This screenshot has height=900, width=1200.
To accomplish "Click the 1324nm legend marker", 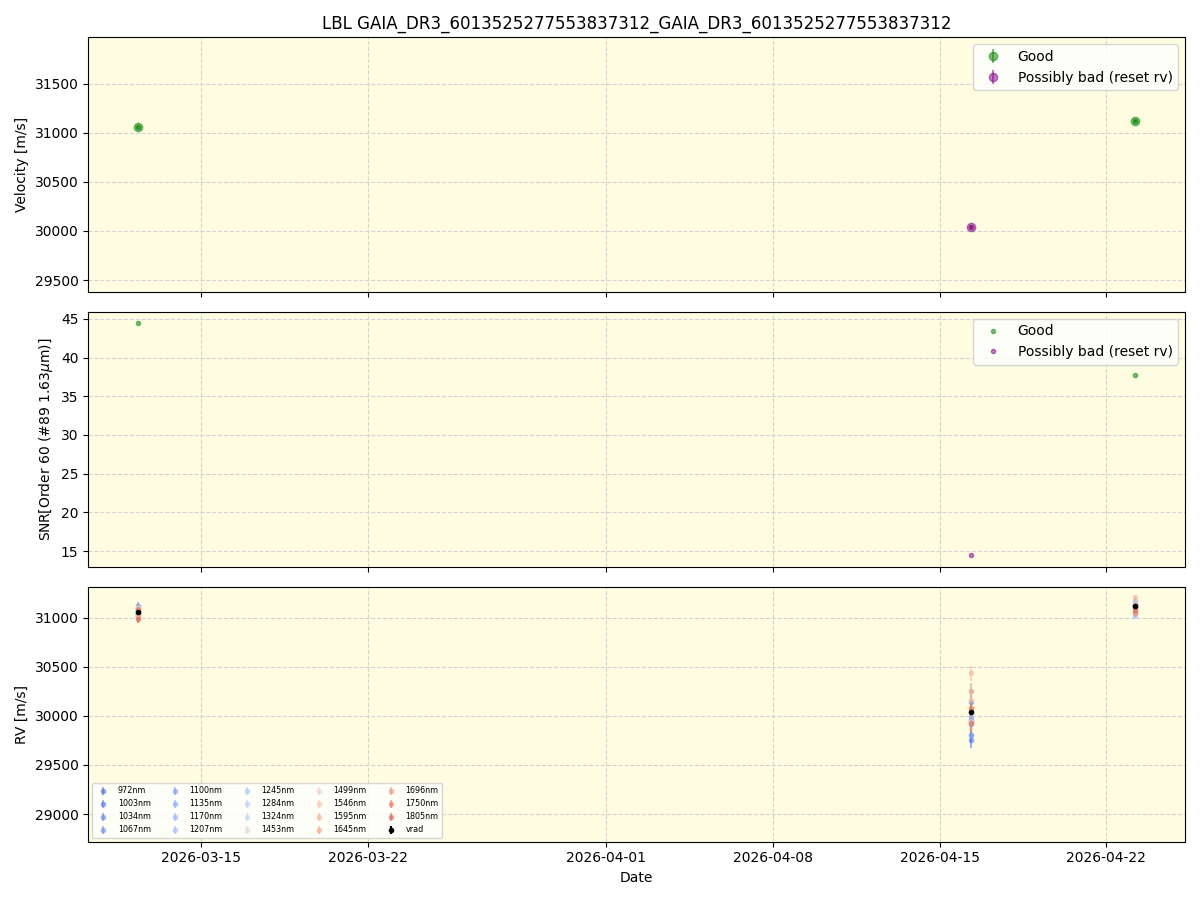I will (247, 817).
